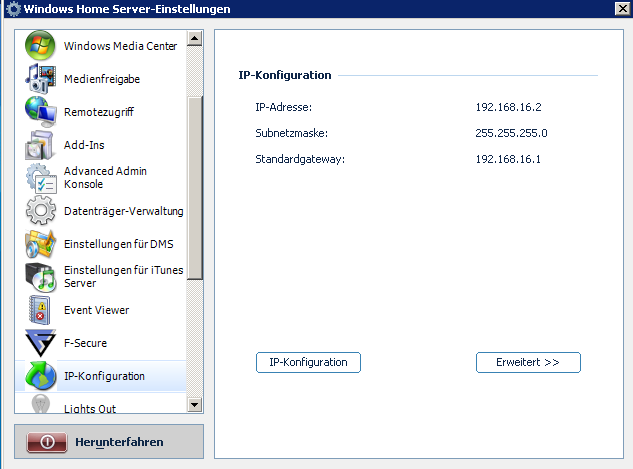This screenshot has height=469, width=633.
Task: Click the Event Viewer notebook icon
Action: point(40,310)
